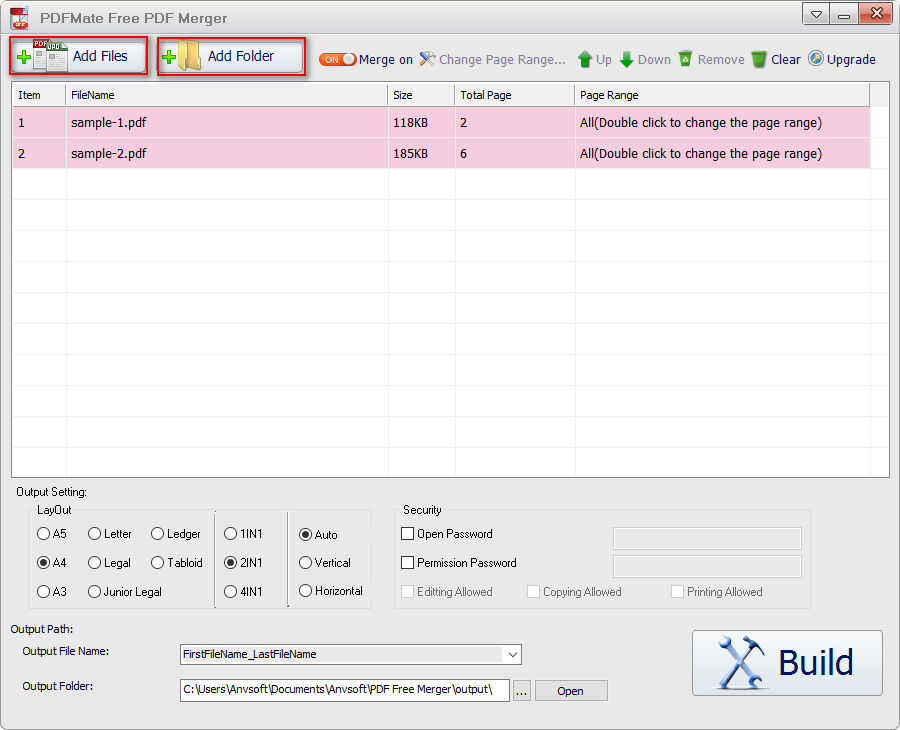Select the sample-2.pdf file name
This screenshot has height=730, width=900.
point(108,153)
